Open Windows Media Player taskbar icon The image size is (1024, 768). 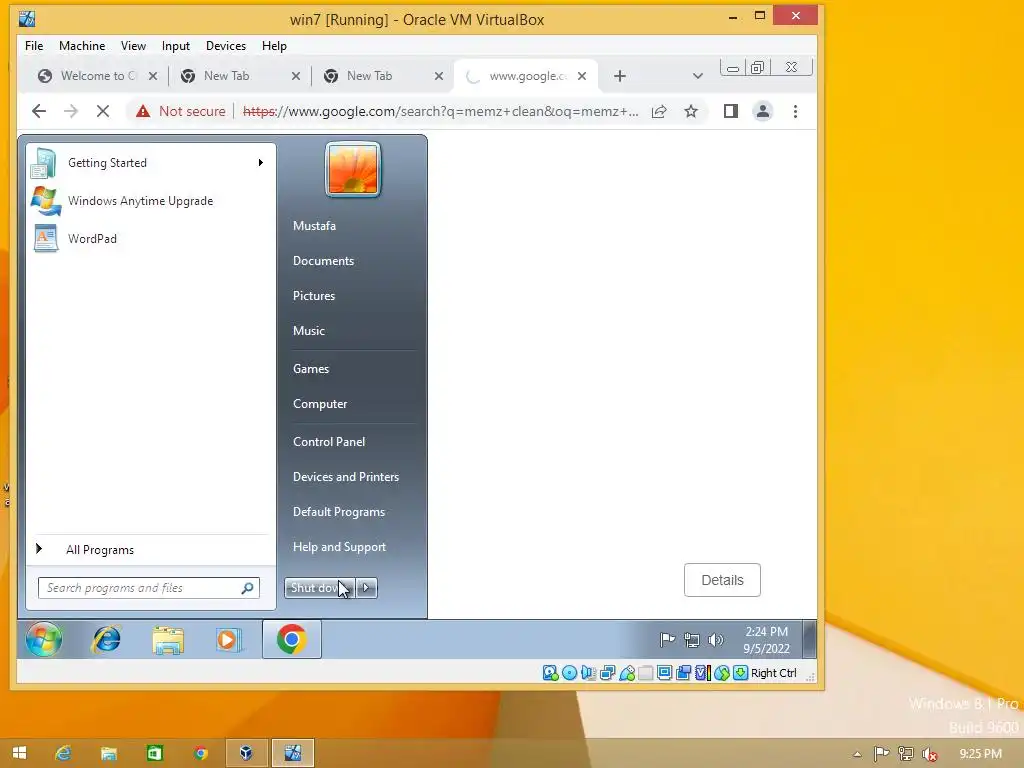coord(229,639)
